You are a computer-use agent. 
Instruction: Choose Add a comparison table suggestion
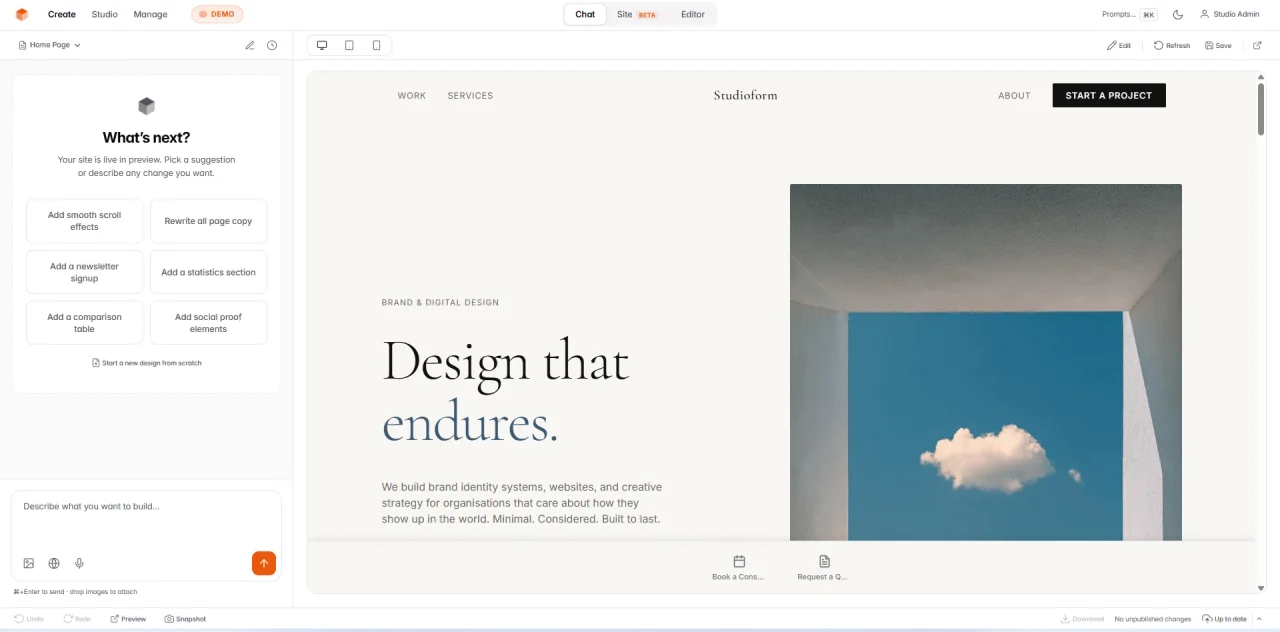point(85,323)
